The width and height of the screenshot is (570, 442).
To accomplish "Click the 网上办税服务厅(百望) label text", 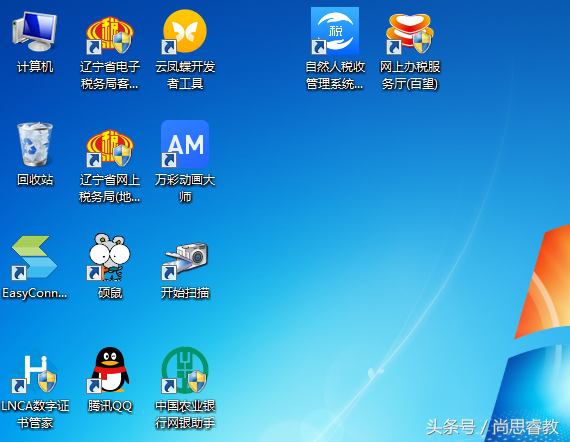I will click(410, 75).
